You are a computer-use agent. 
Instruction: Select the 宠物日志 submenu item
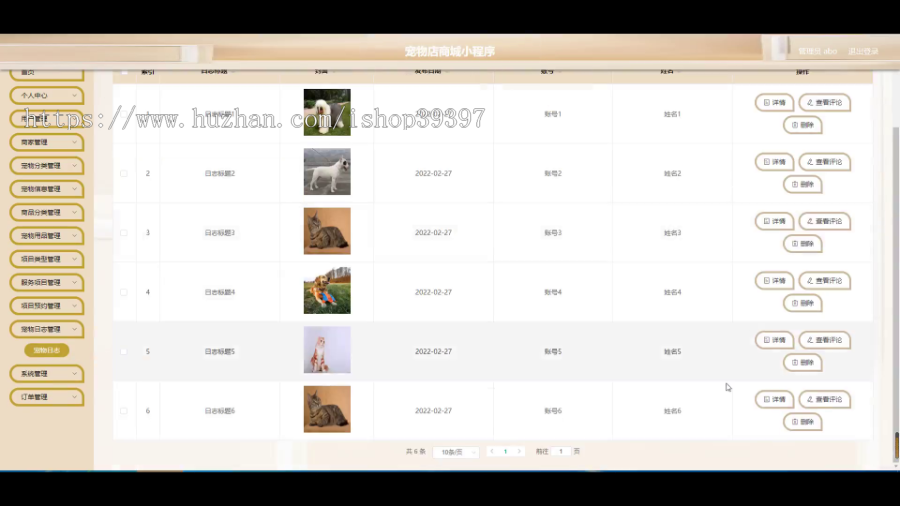[46, 350]
